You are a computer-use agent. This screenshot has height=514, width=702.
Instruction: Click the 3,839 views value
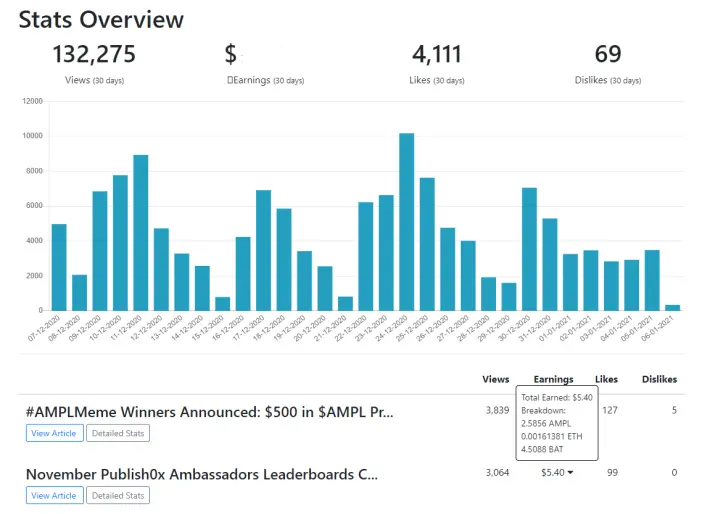pyautogui.click(x=497, y=410)
